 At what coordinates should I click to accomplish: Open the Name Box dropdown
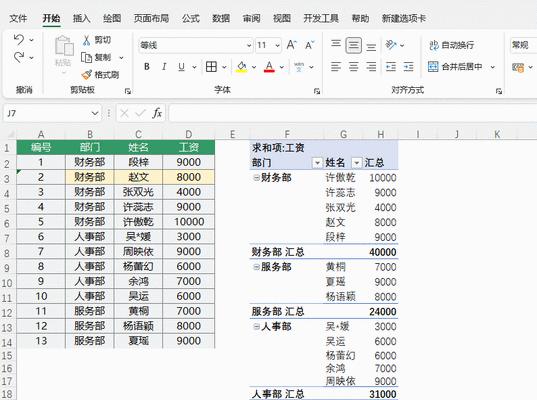coord(95,113)
